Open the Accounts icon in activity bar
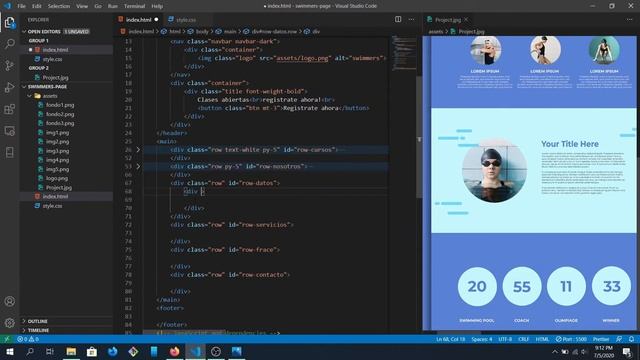The height and width of the screenshot is (360, 640). coord(9,301)
